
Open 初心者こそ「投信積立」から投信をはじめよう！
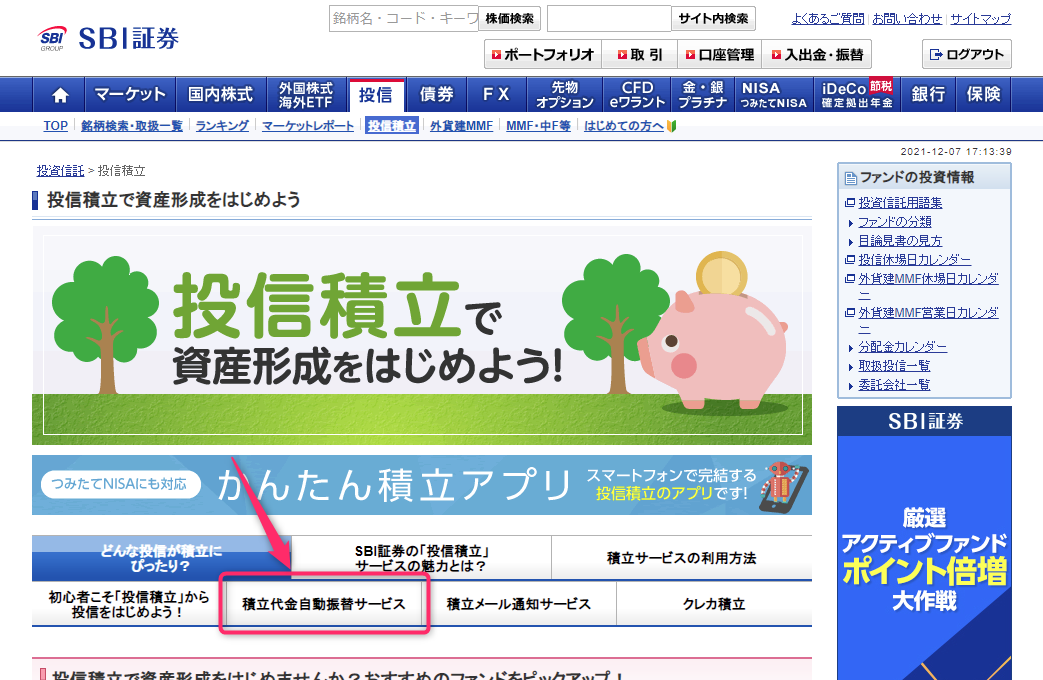point(128,604)
